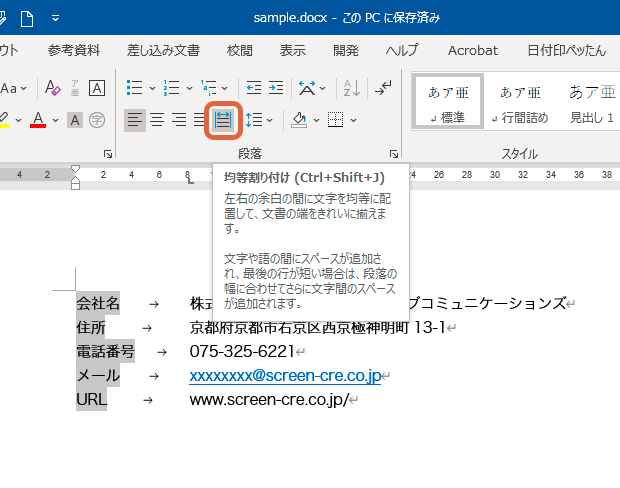Open Quick Access Toolbar customize arrow
620x488 pixels.
(55, 18)
